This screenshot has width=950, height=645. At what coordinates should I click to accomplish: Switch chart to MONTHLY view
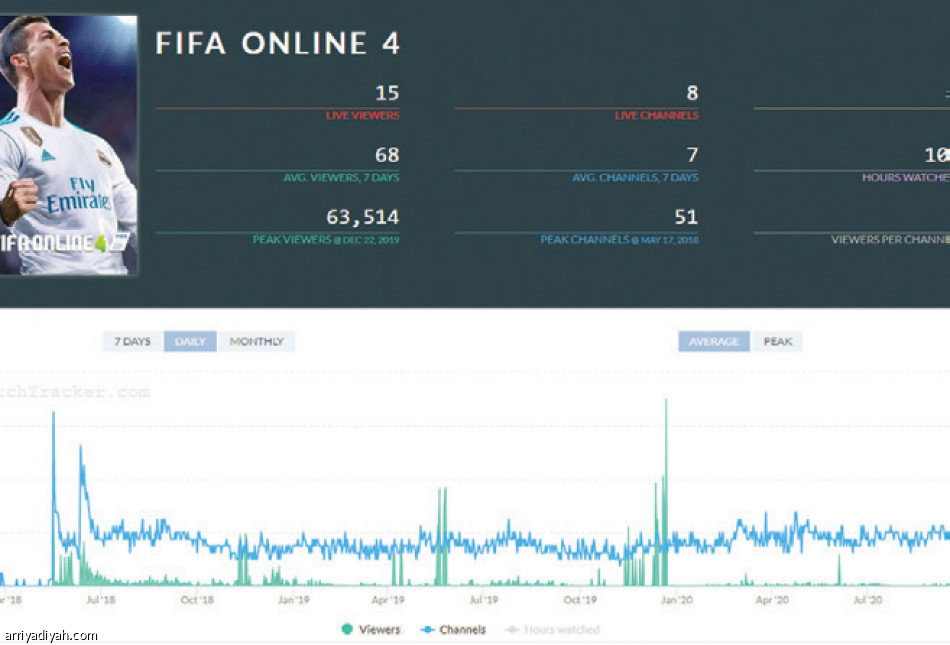pos(257,342)
